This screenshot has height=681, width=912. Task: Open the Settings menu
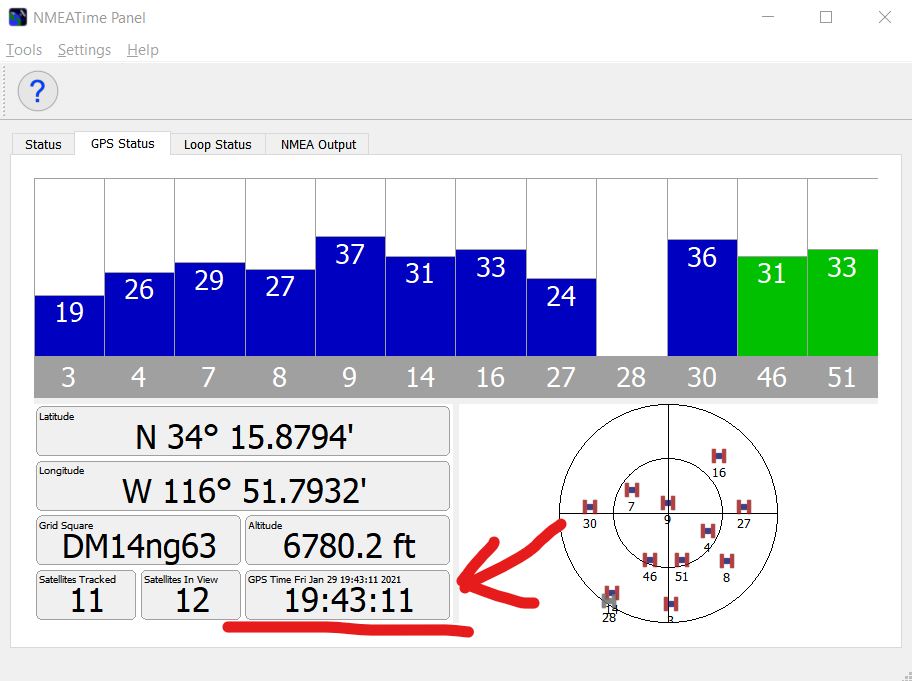click(84, 50)
